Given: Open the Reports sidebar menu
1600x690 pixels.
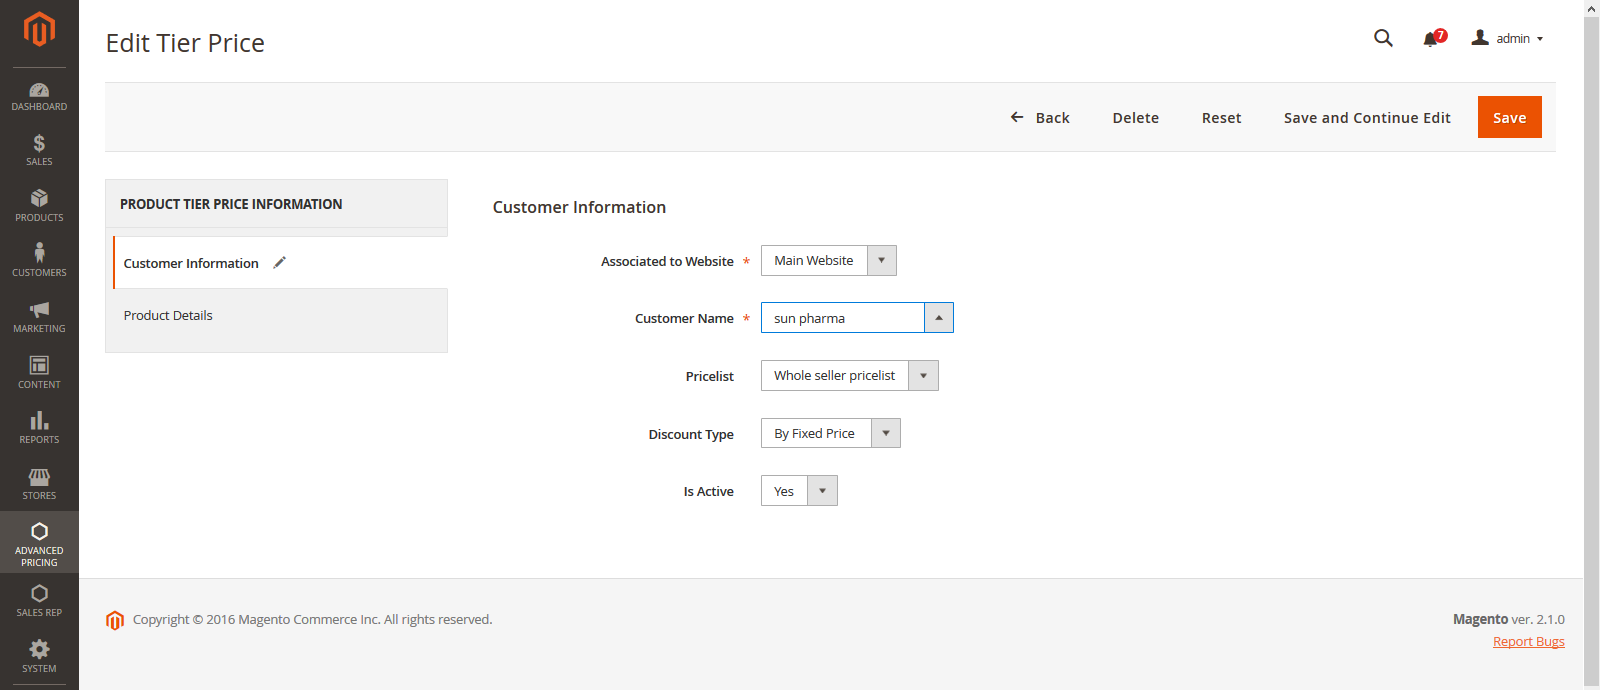Looking at the screenshot, I should click(39, 427).
